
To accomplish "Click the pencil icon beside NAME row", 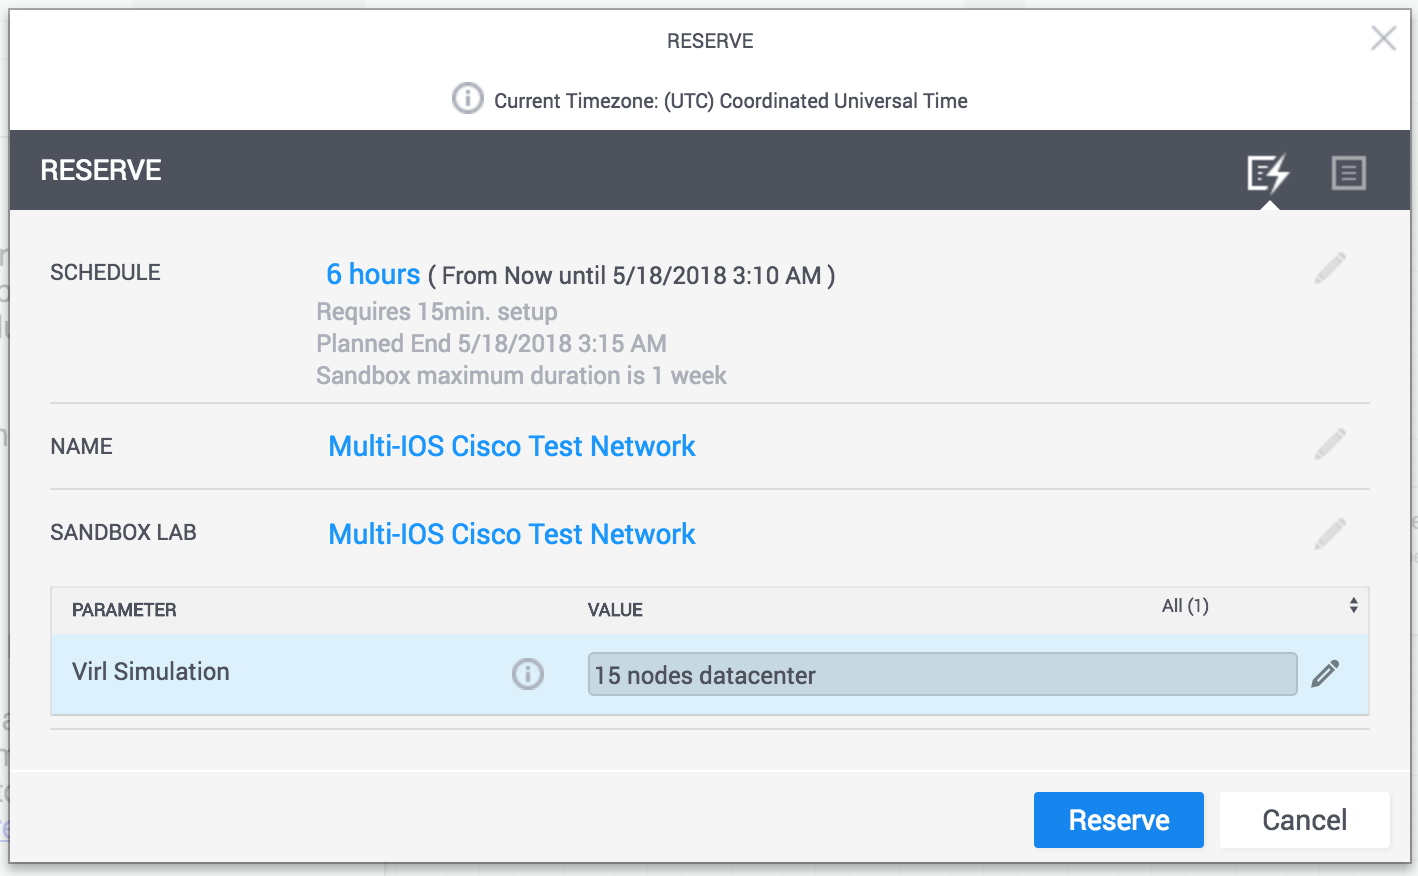I will (1330, 444).
